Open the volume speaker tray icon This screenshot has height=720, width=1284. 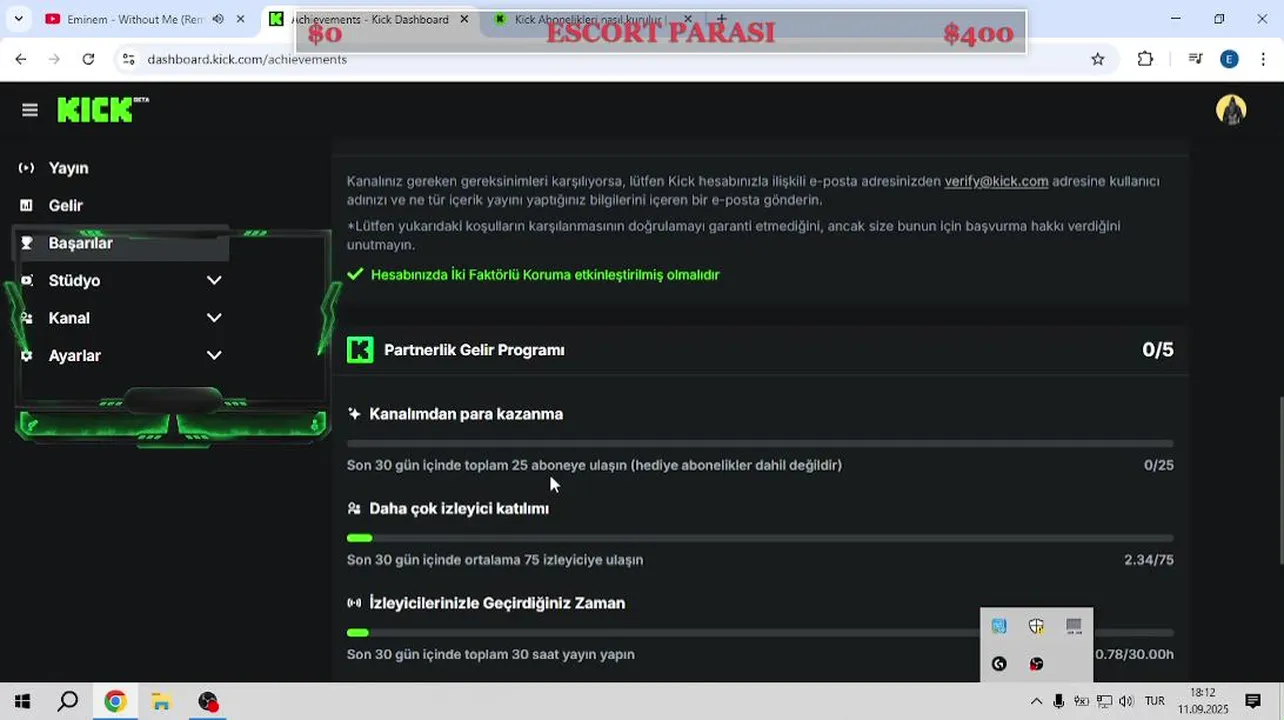[1126, 701]
